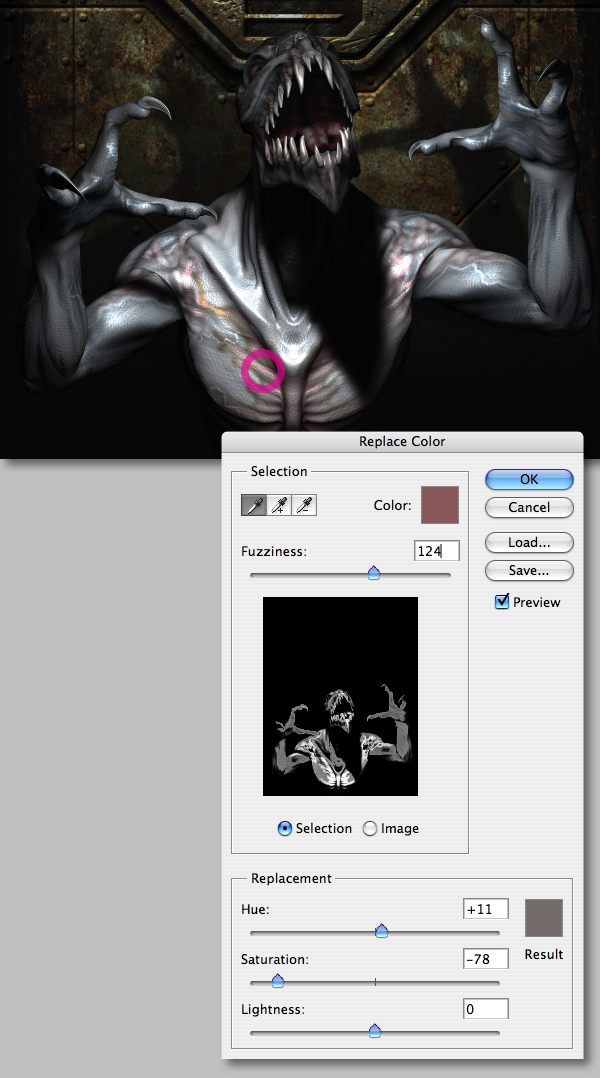The height and width of the screenshot is (1078, 600).
Task: Click the Saturation value field
Action: 486,958
